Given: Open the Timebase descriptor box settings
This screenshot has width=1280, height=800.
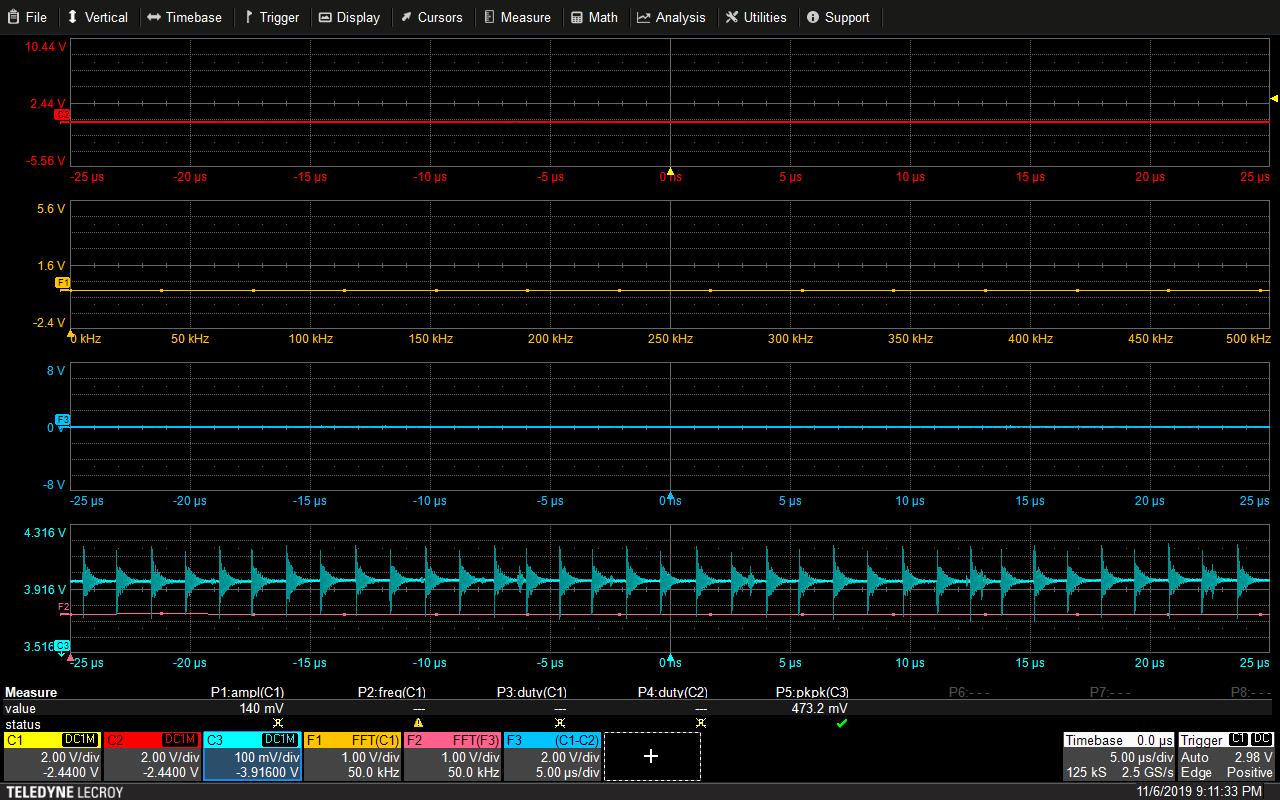Looking at the screenshot, I should click(x=1118, y=756).
